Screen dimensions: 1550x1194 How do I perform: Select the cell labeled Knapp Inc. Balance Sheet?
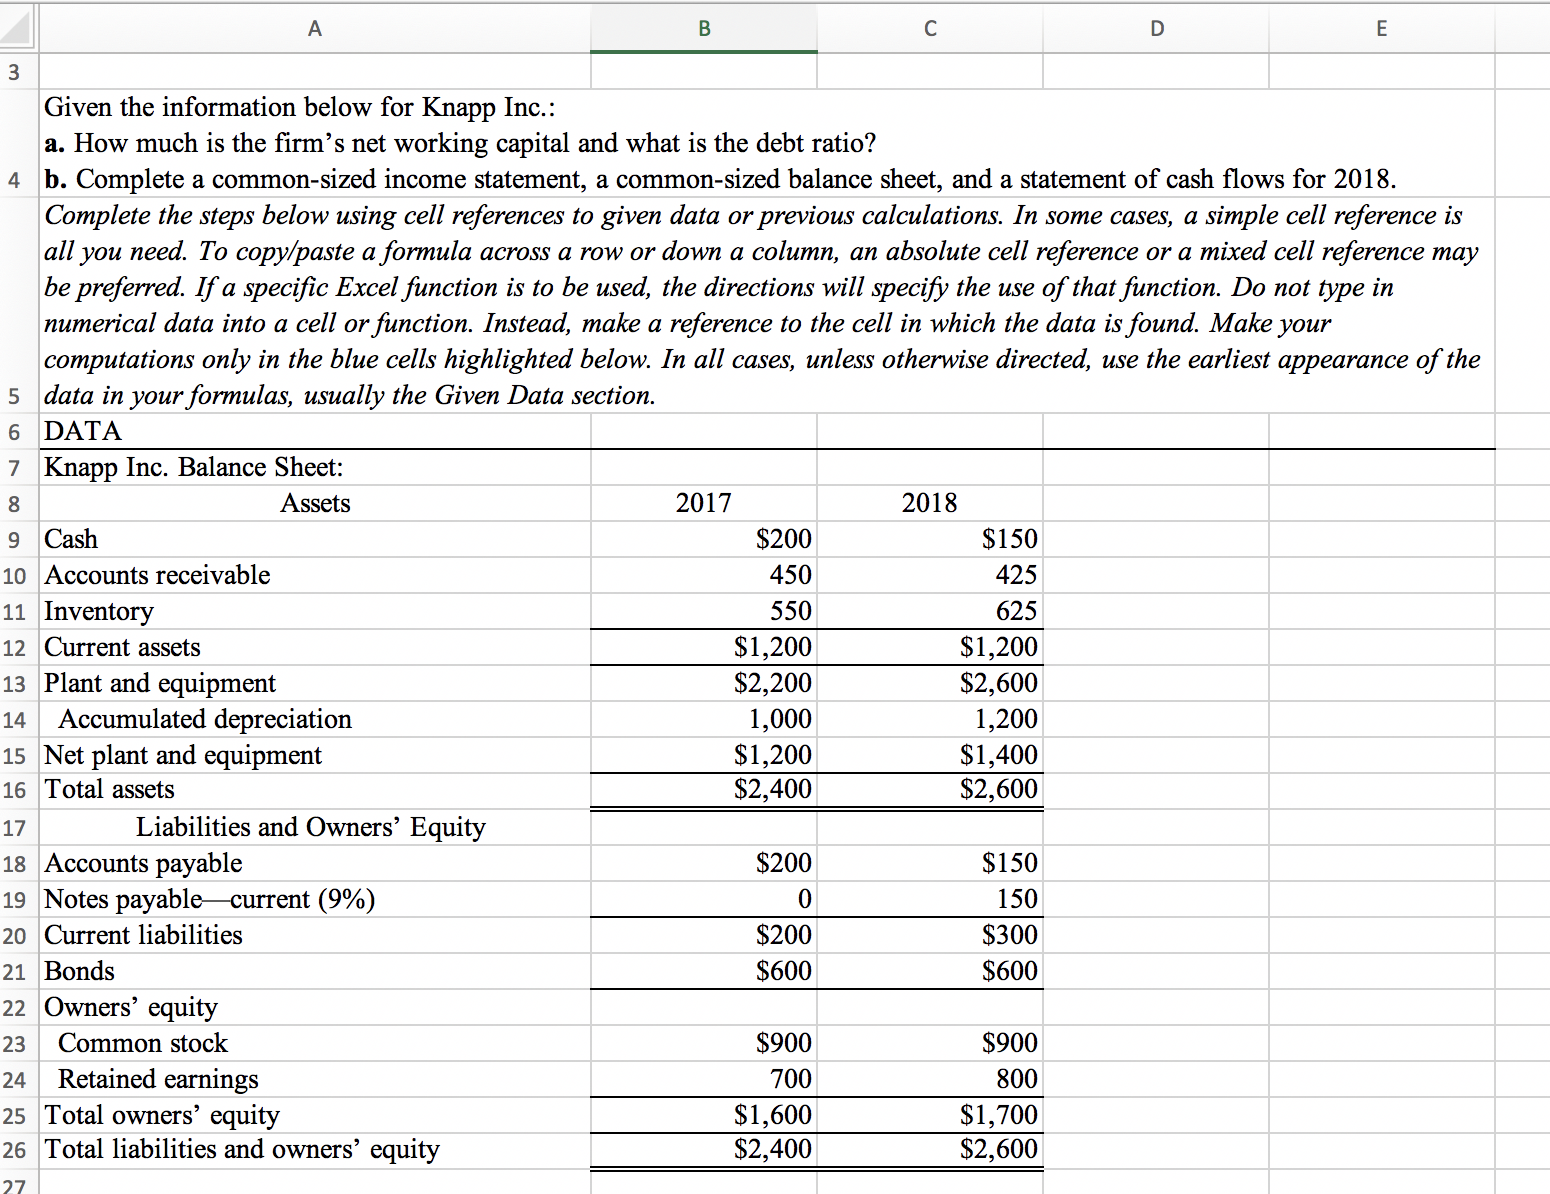(x=315, y=467)
